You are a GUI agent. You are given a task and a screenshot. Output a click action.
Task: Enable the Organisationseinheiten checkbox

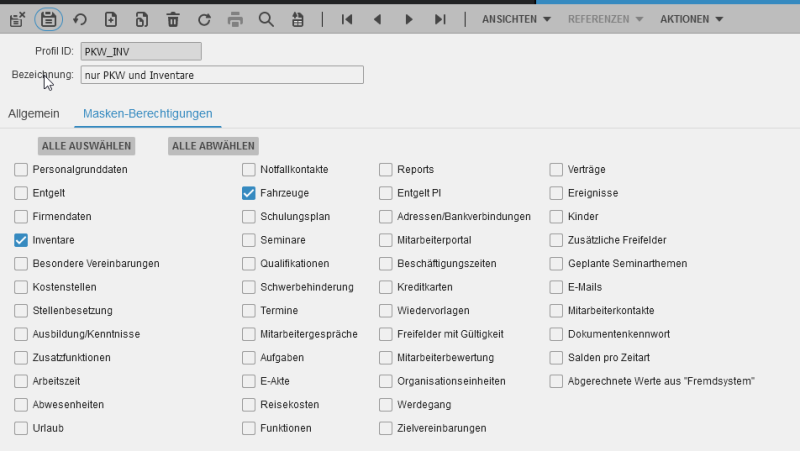coord(386,381)
